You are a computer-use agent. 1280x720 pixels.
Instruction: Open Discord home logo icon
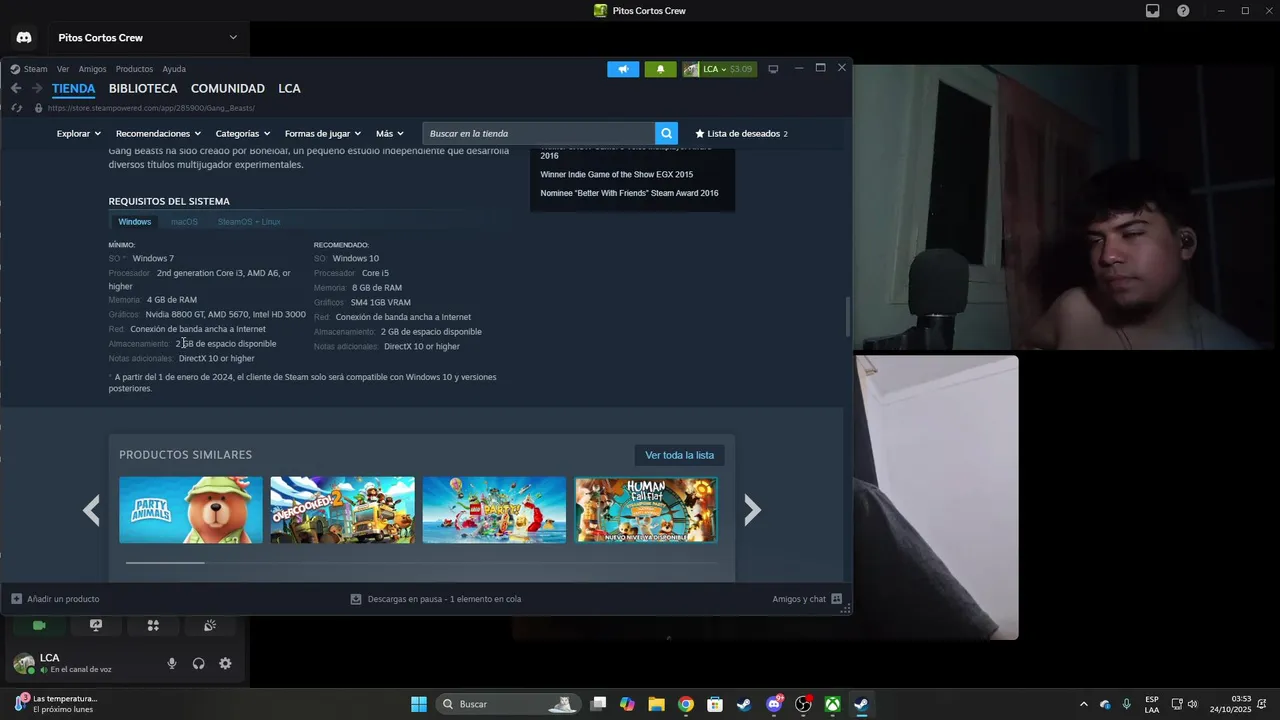click(24, 37)
